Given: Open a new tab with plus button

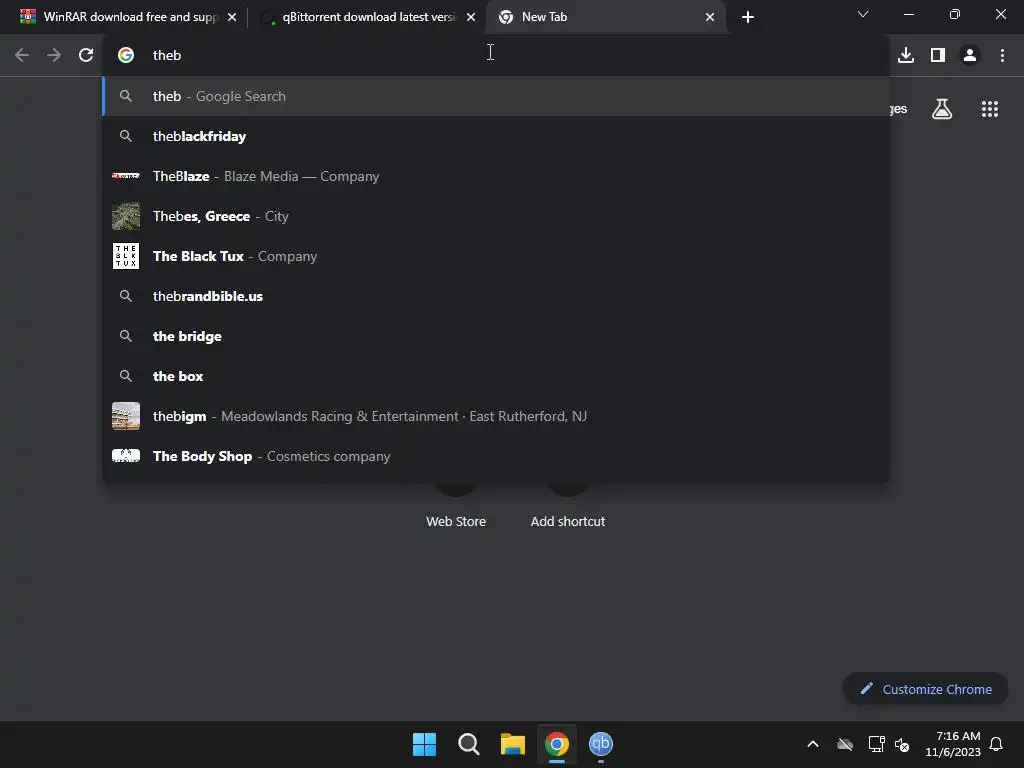Looking at the screenshot, I should (x=748, y=17).
